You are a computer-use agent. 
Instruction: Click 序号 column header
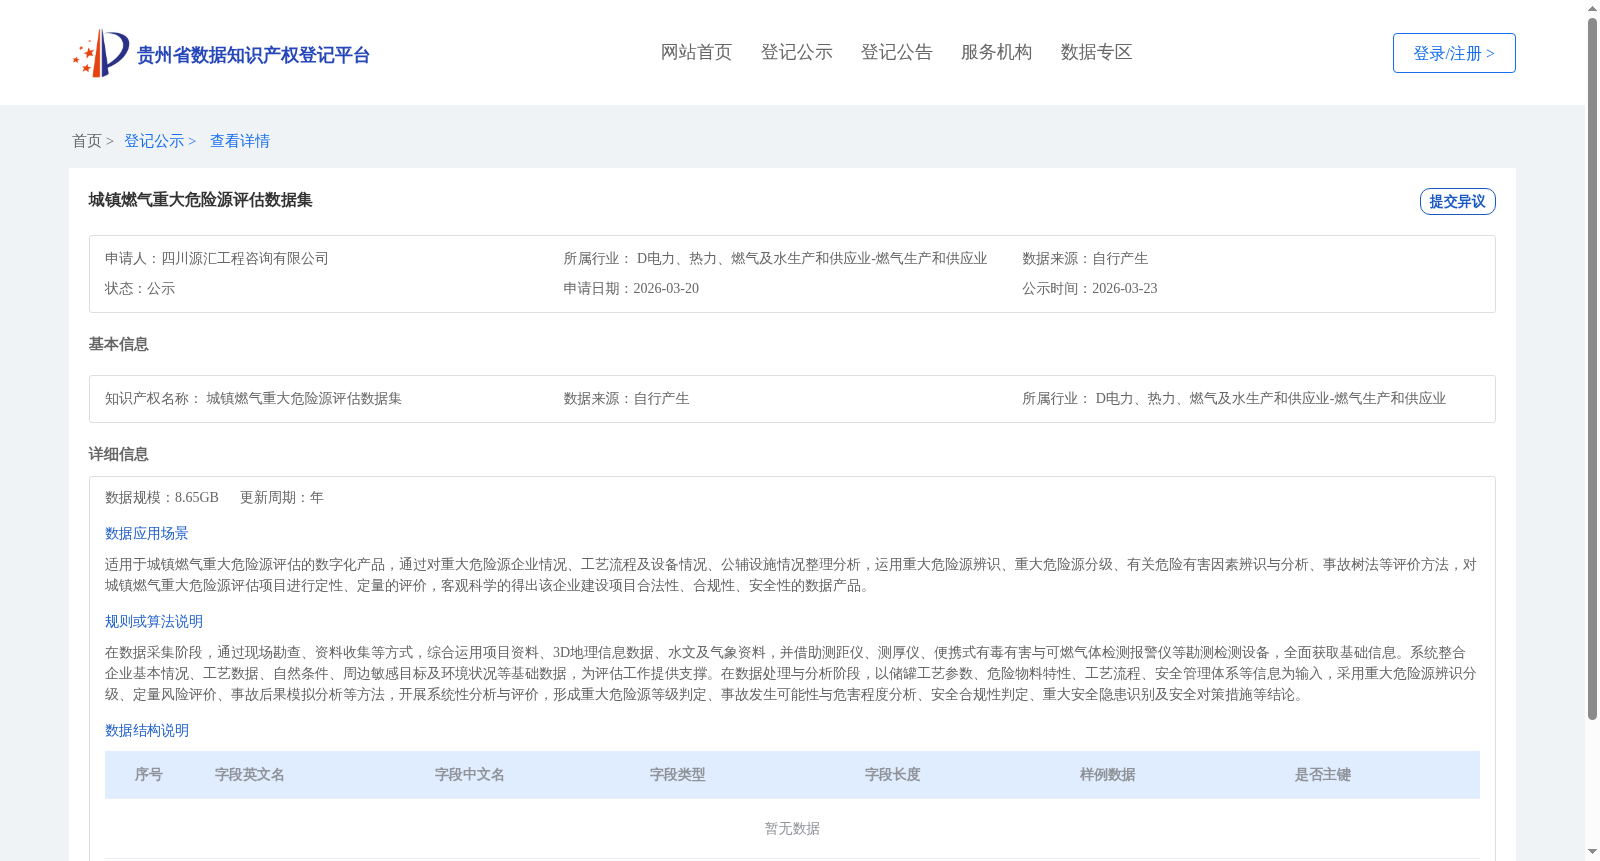click(149, 775)
